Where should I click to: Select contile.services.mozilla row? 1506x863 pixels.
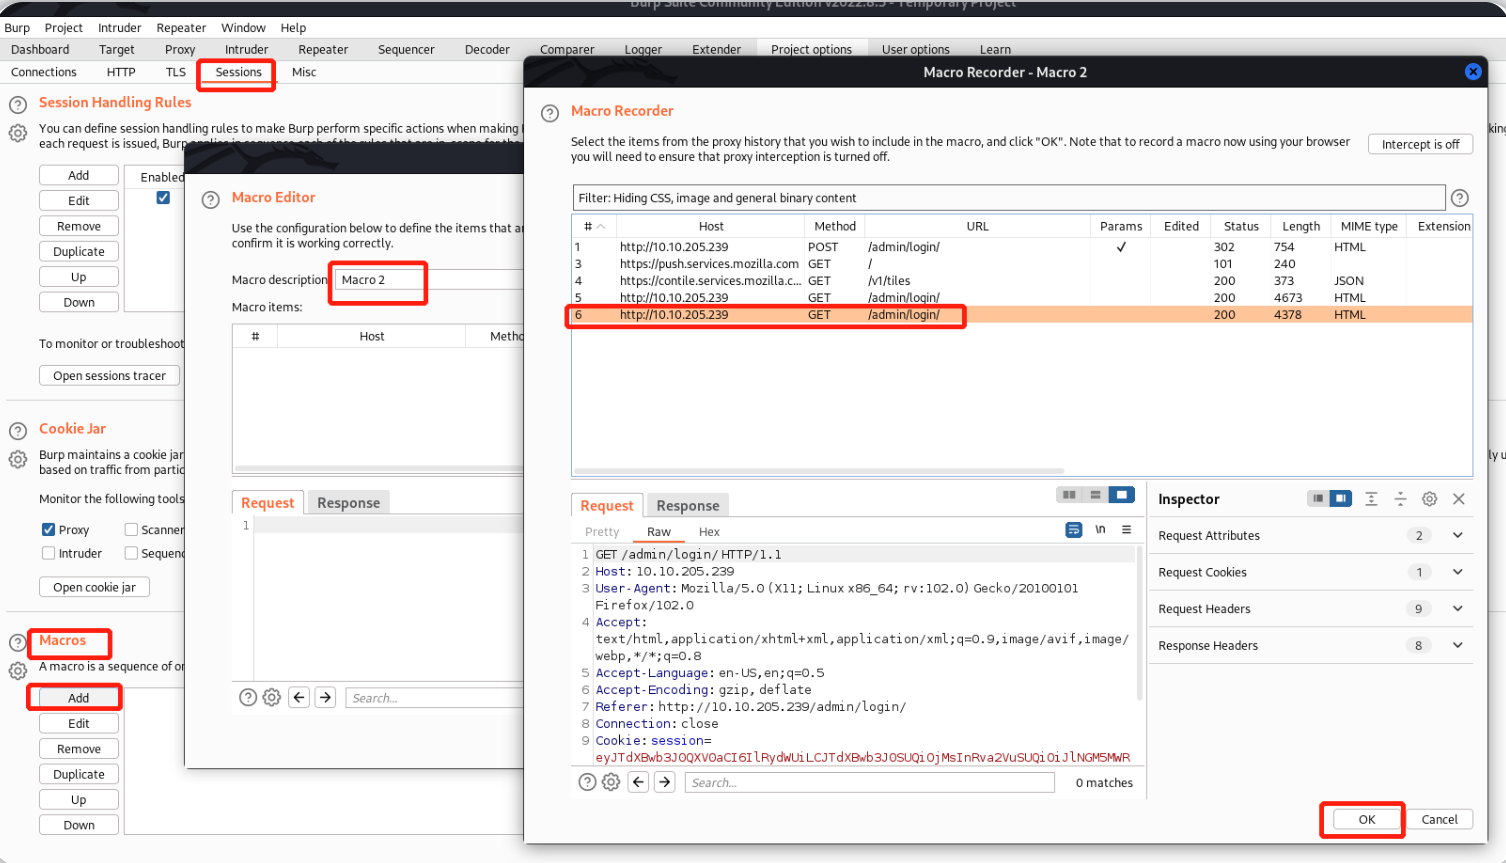1021,281
